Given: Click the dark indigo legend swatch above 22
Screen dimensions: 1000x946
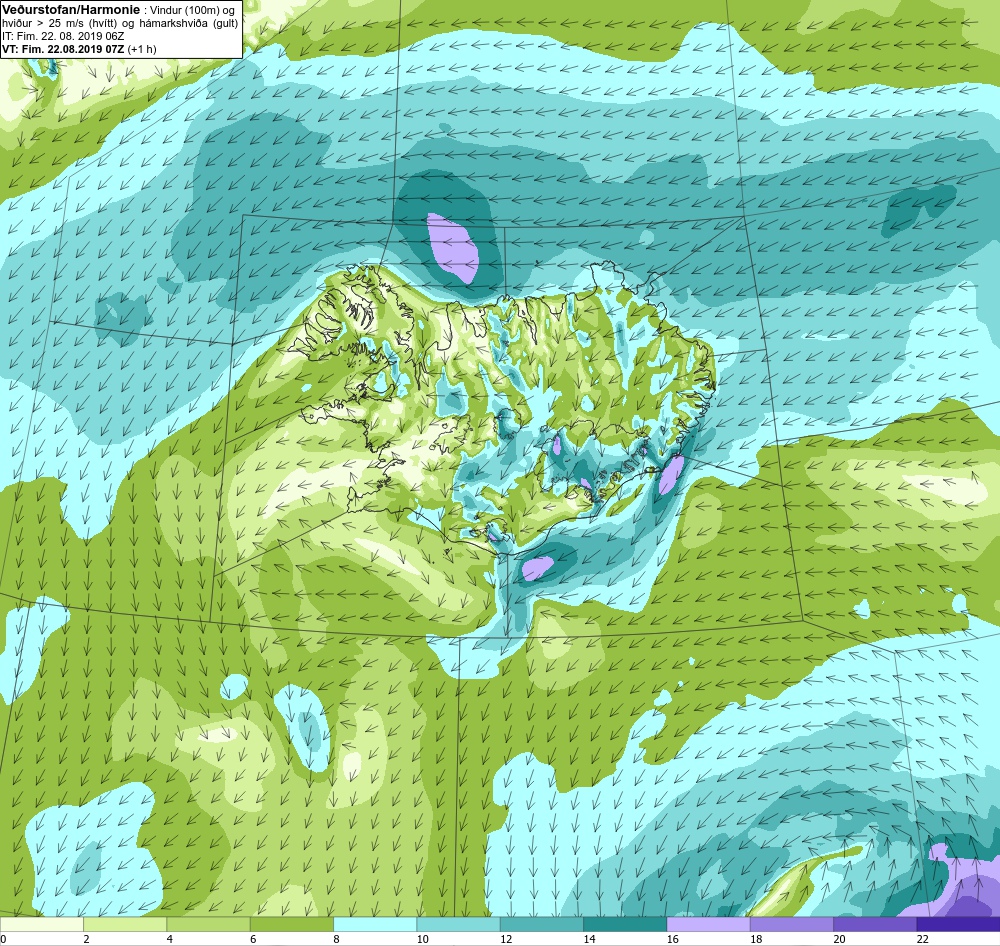Looking at the screenshot, I should coord(958,924).
